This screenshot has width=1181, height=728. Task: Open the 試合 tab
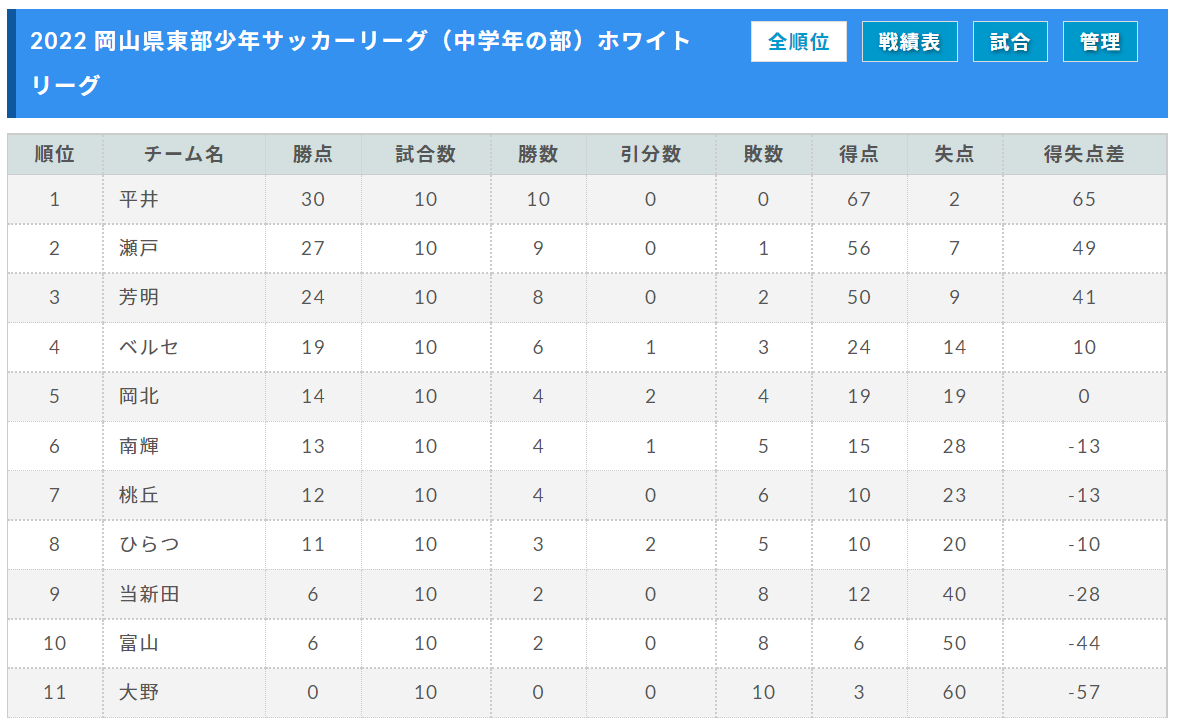1009,41
